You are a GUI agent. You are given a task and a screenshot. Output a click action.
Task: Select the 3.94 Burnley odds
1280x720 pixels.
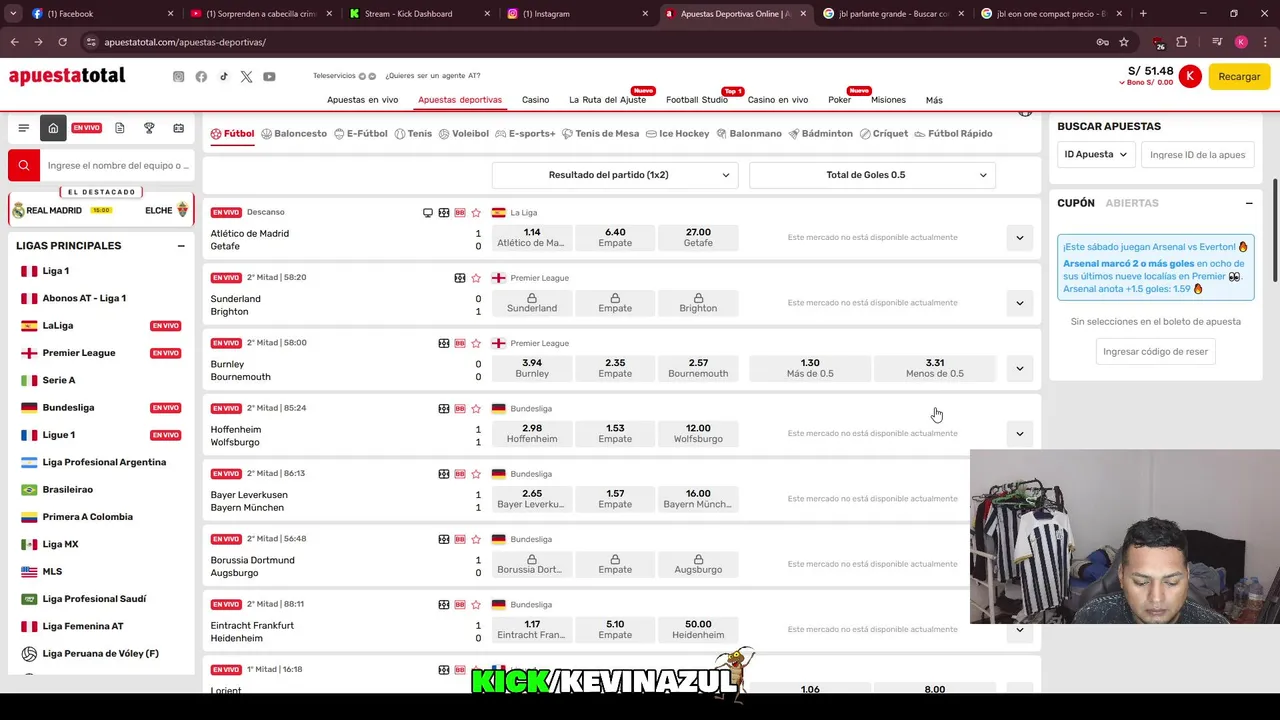pos(532,368)
